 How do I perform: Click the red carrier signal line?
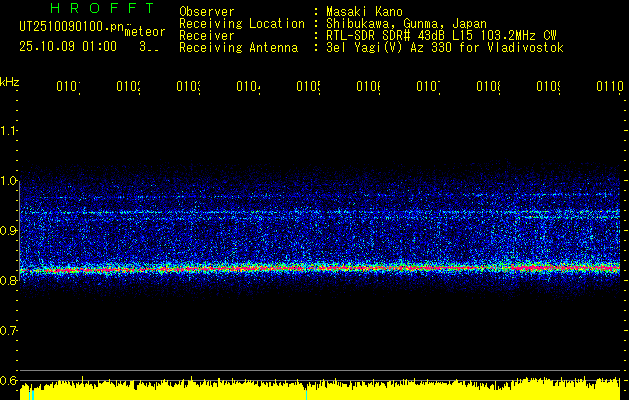click(x=300, y=268)
